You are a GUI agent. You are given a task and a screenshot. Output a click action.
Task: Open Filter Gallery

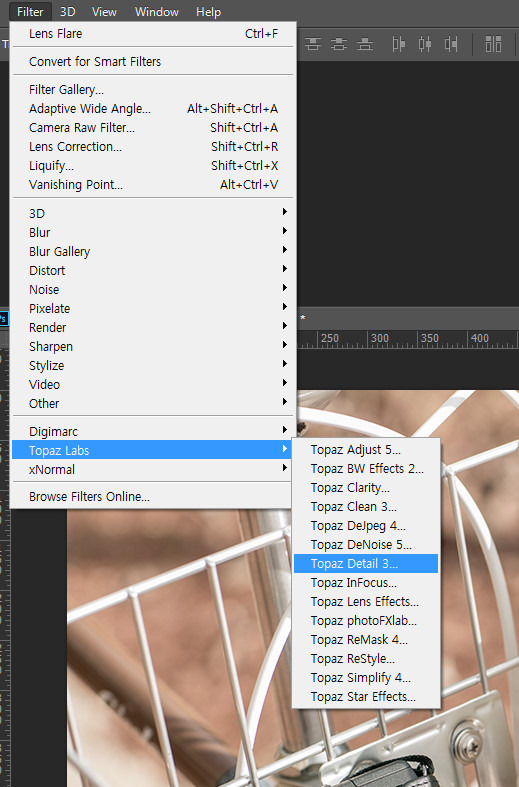coord(153,90)
